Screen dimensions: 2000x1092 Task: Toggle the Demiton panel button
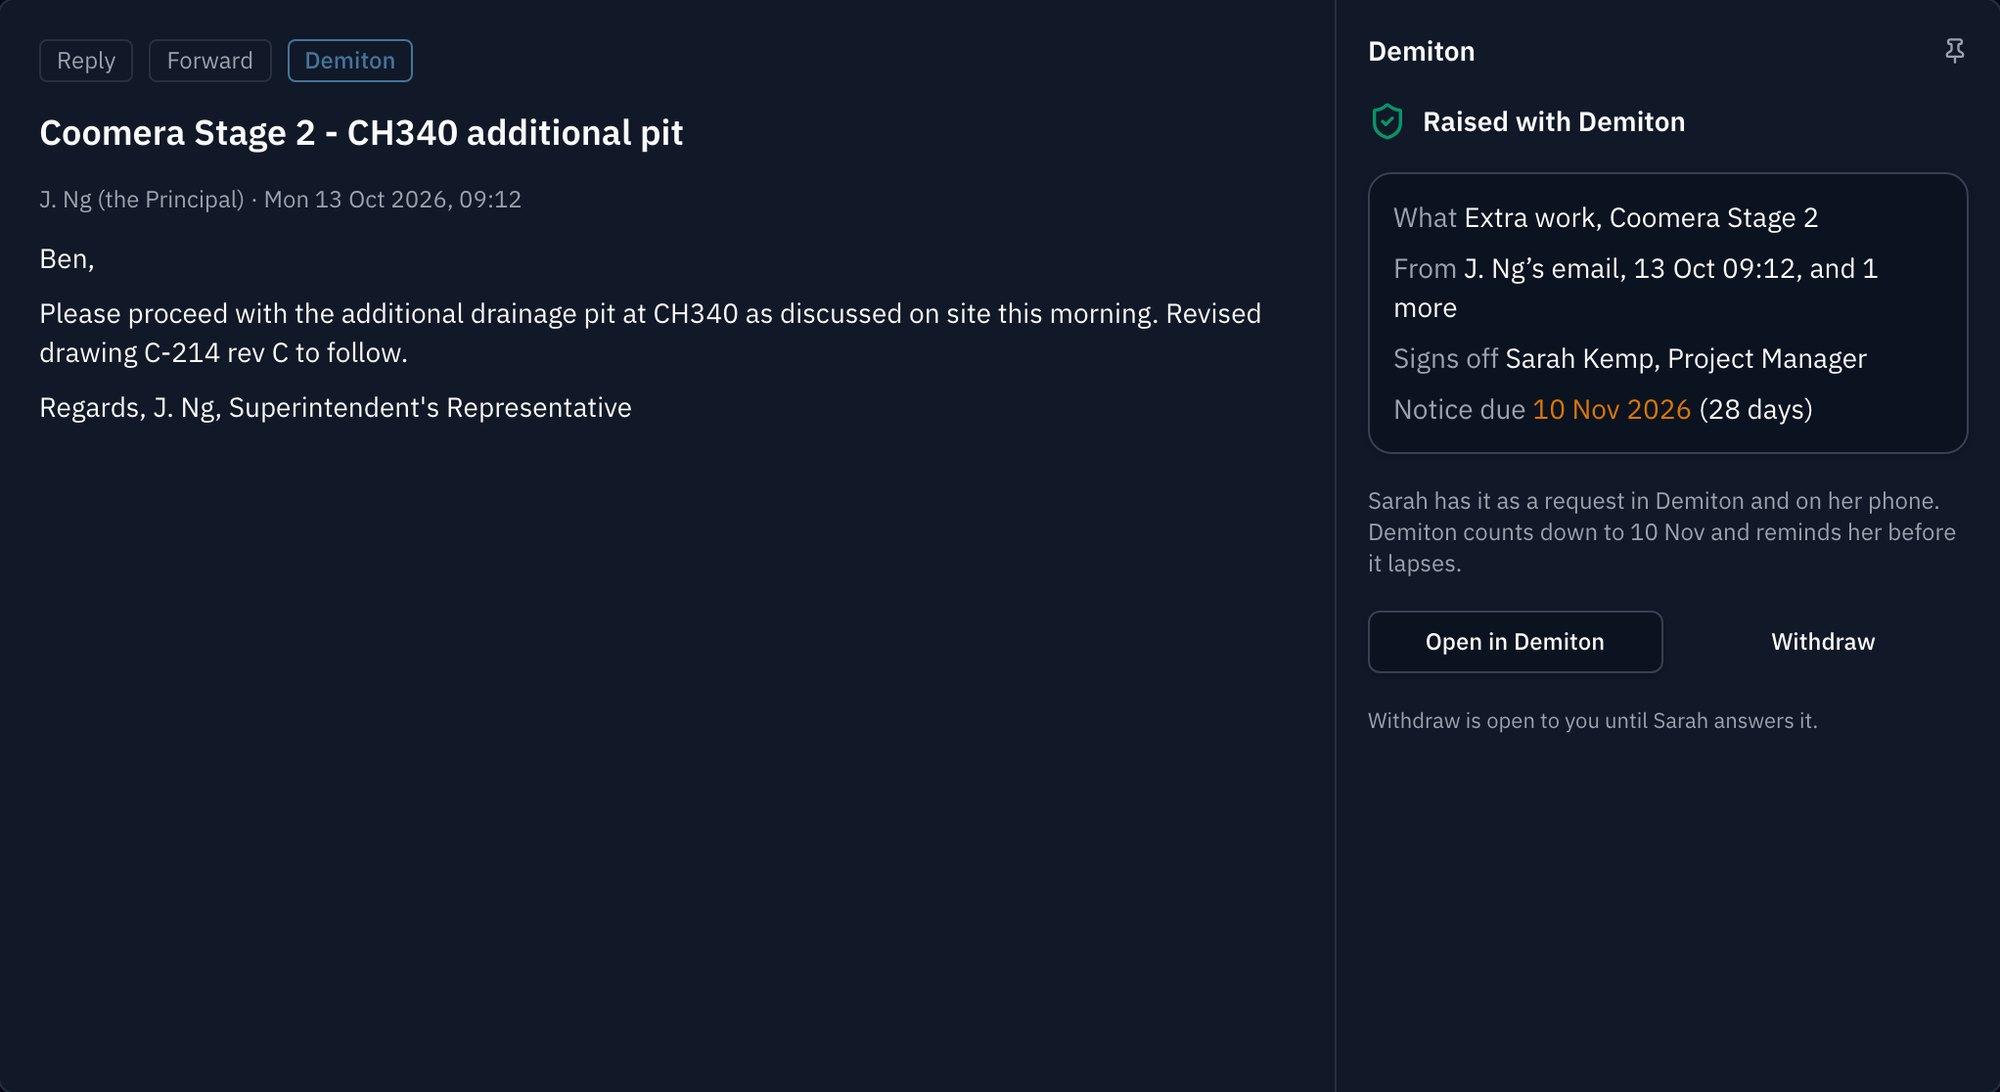[x=350, y=60]
